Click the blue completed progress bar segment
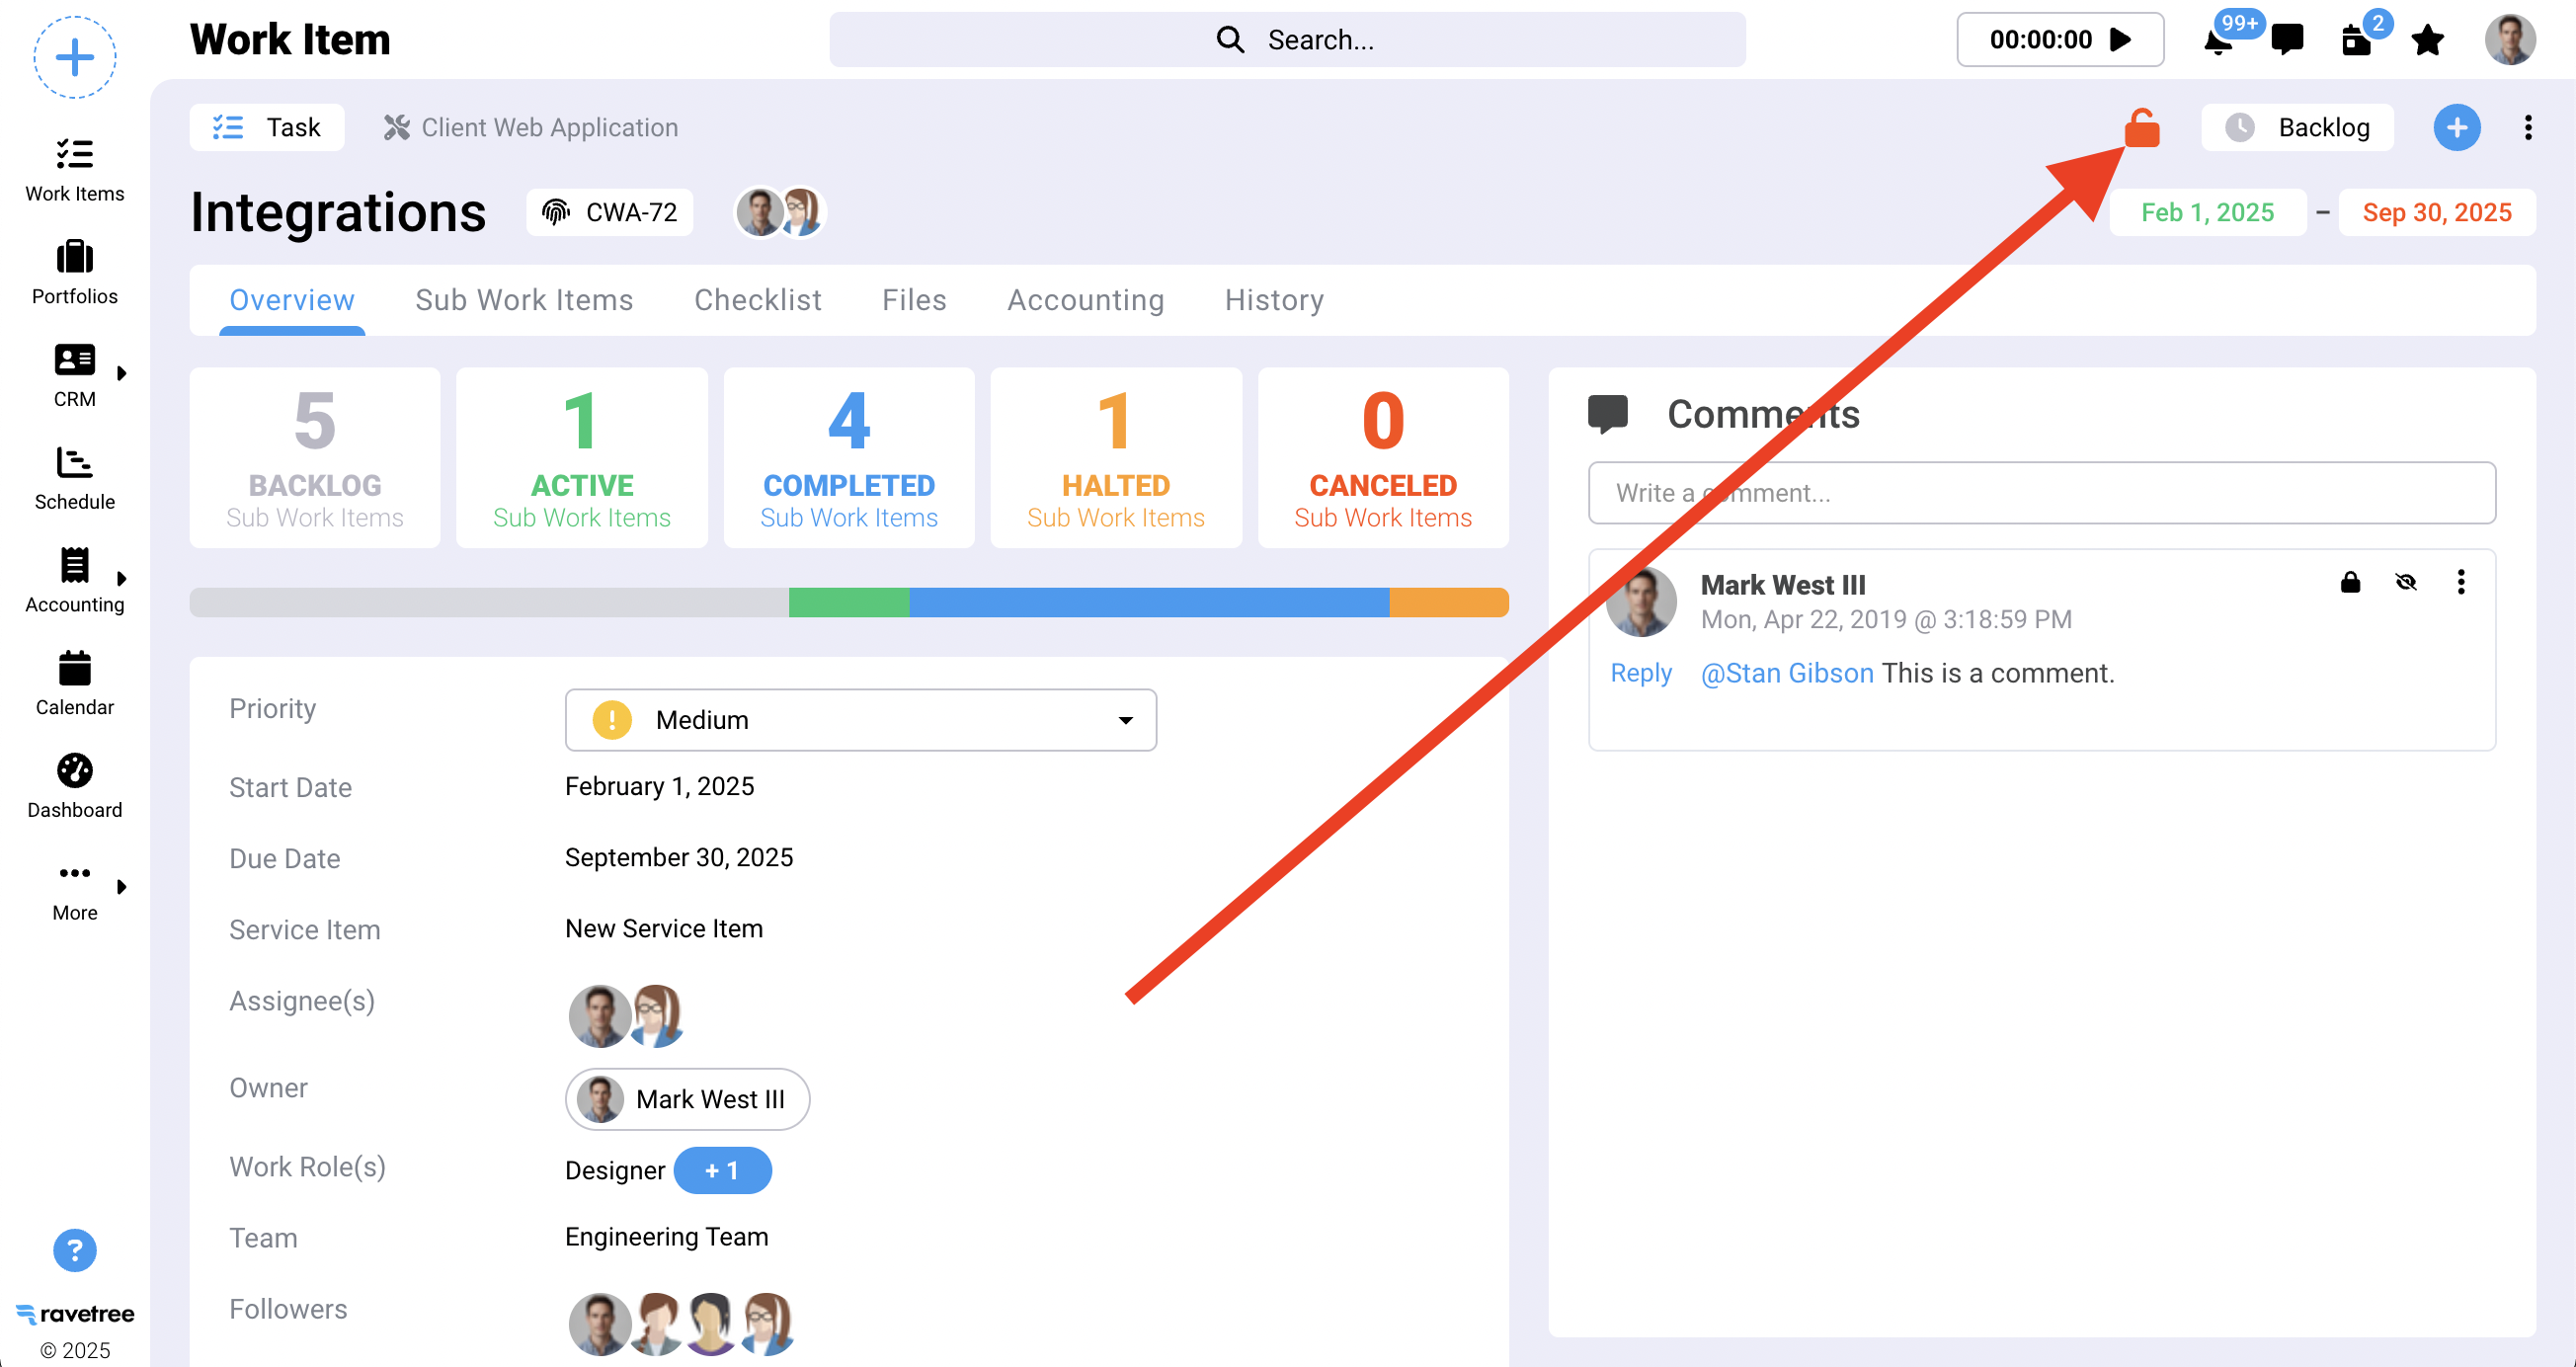The image size is (2576, 1367). (1148, 602)
